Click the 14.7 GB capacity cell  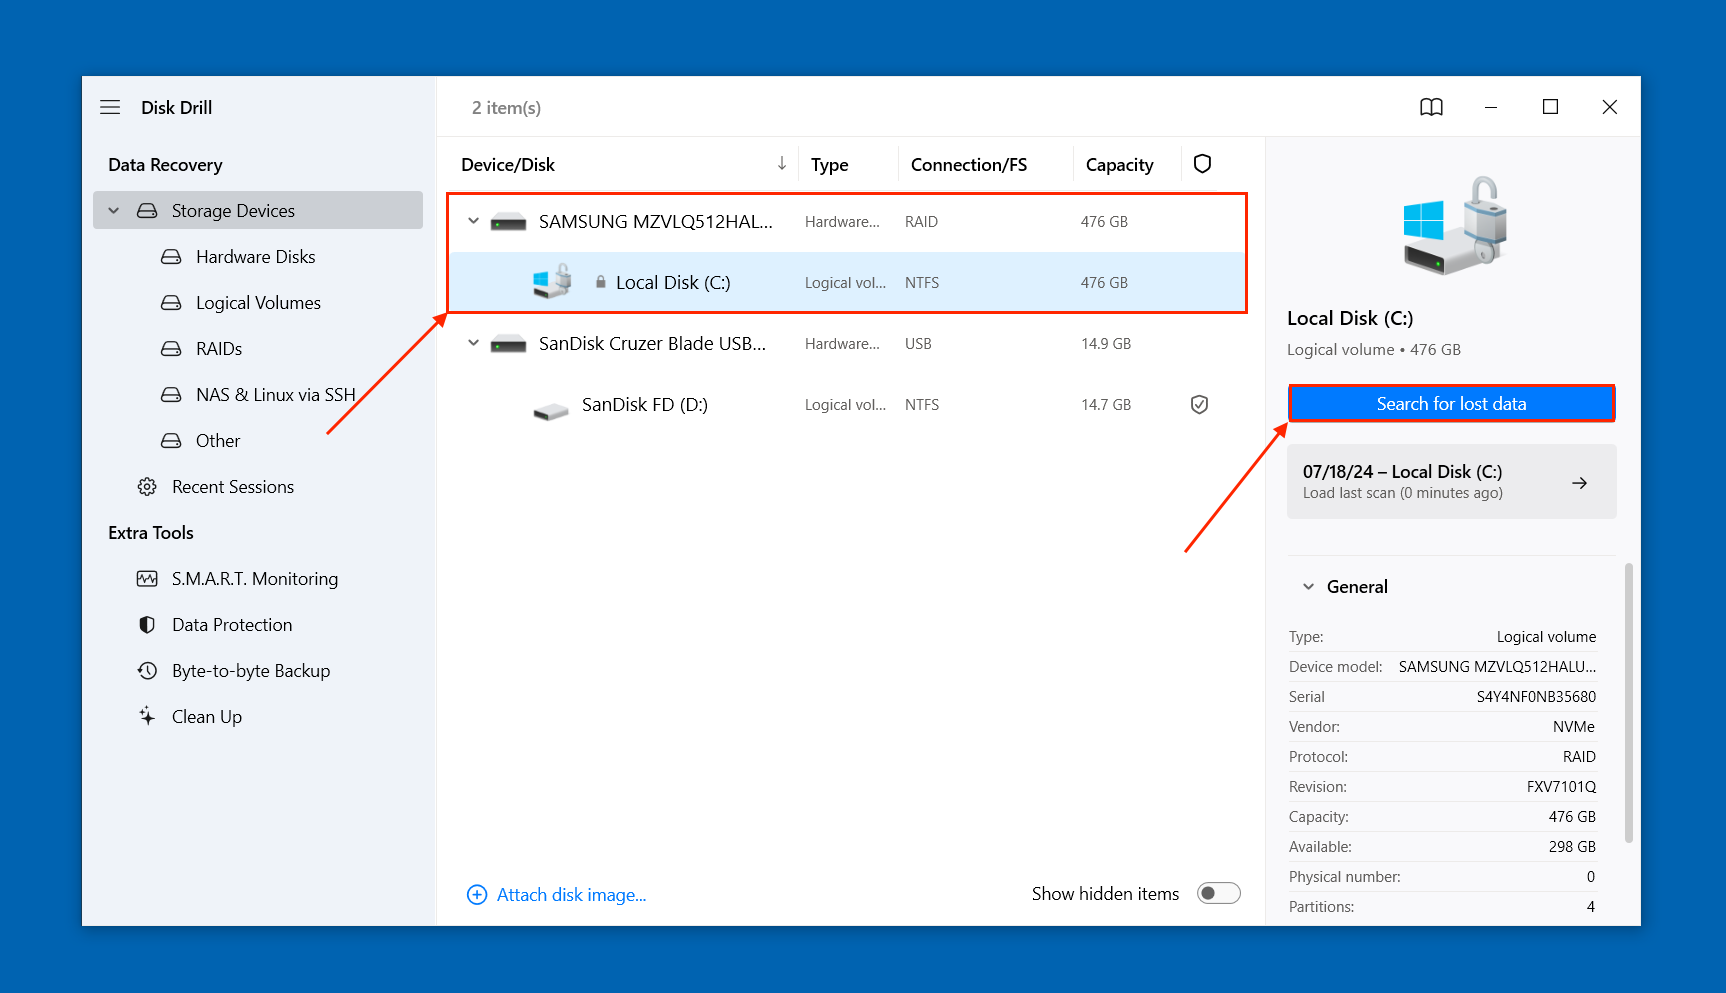tap(1106, 405)
